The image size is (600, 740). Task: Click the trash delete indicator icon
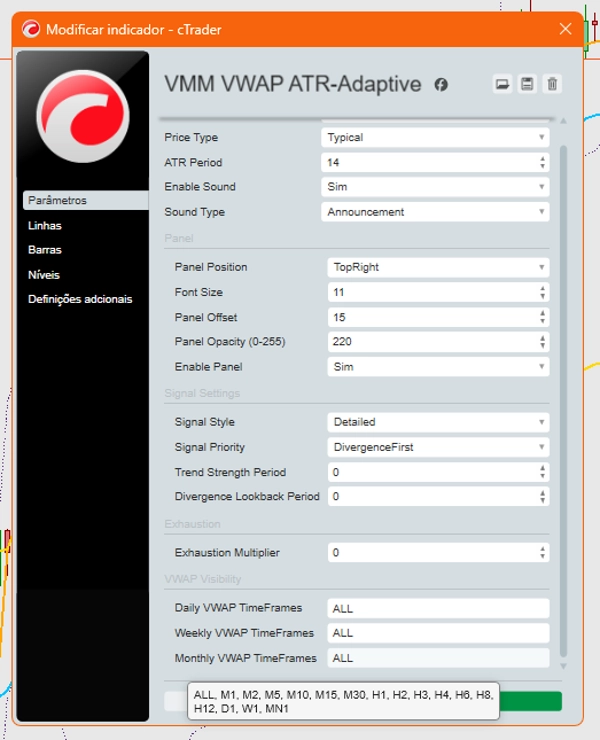coord(552,84)
